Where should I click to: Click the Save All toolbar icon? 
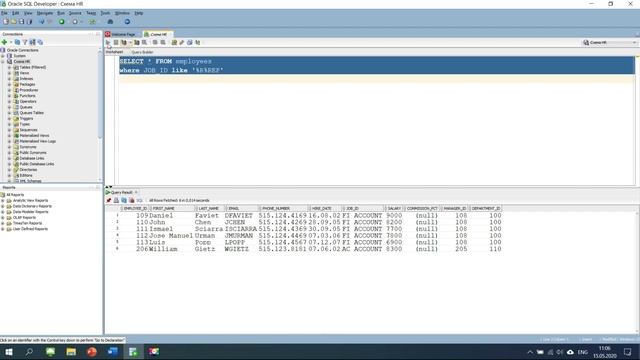(29, 22)
